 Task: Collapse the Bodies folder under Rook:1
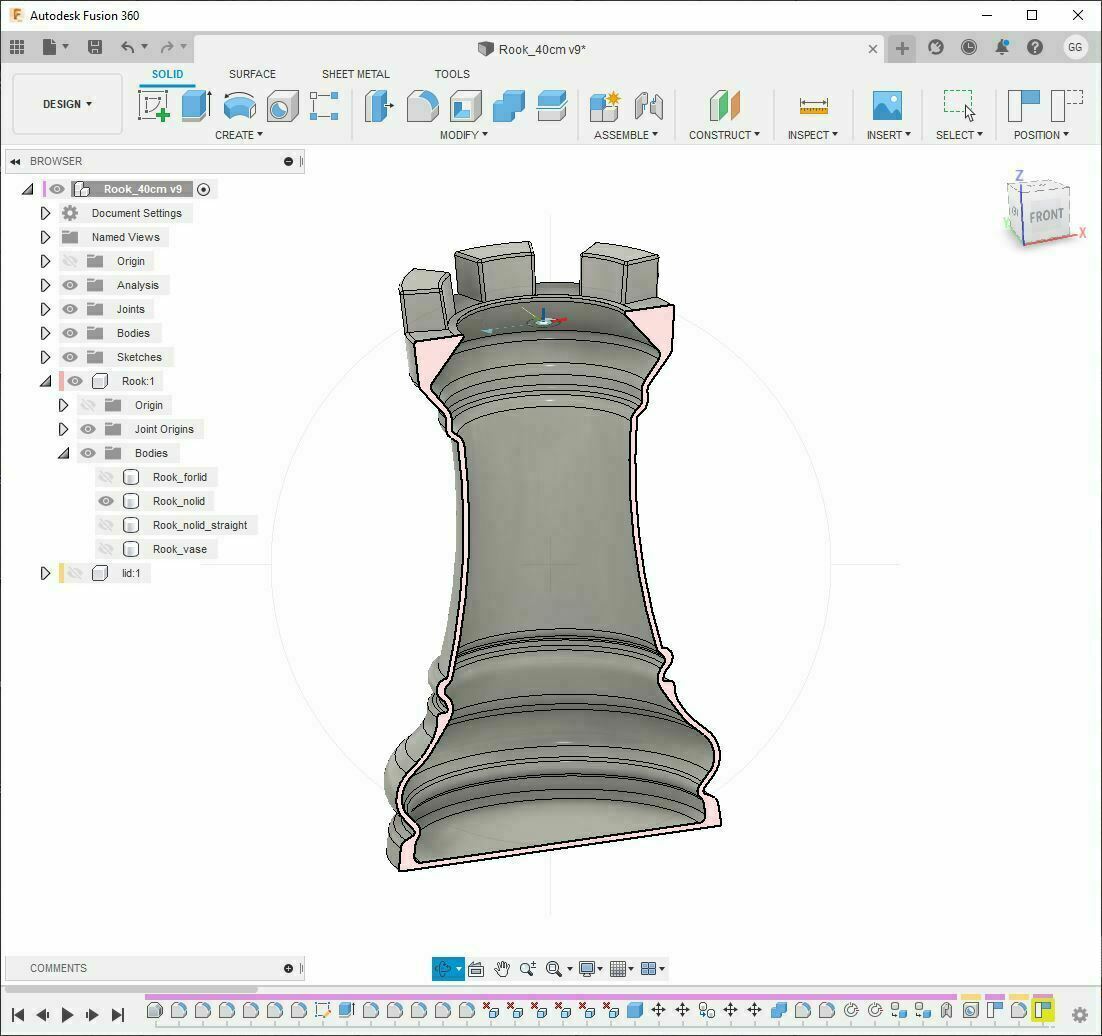pyautogui.click(x=64, y=453)
